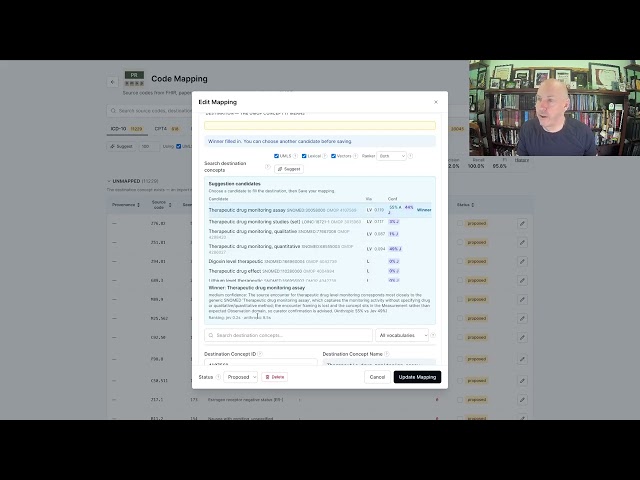Edit mapping for source code Z76.82 row
This screenshot has width=640, height=480.
click(x=522, y=223)
